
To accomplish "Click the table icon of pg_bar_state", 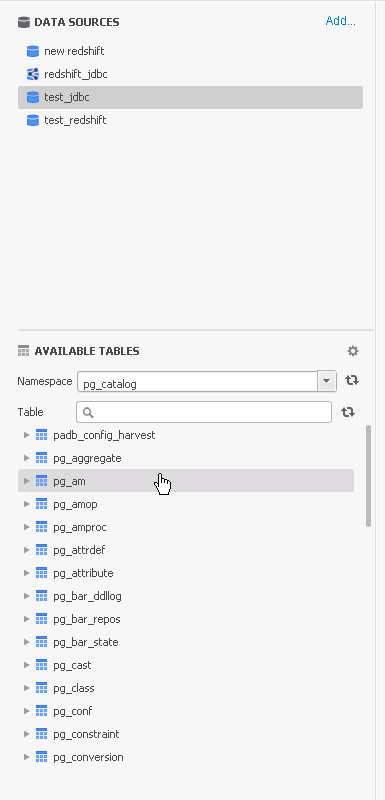I will [x=42, y=642].
